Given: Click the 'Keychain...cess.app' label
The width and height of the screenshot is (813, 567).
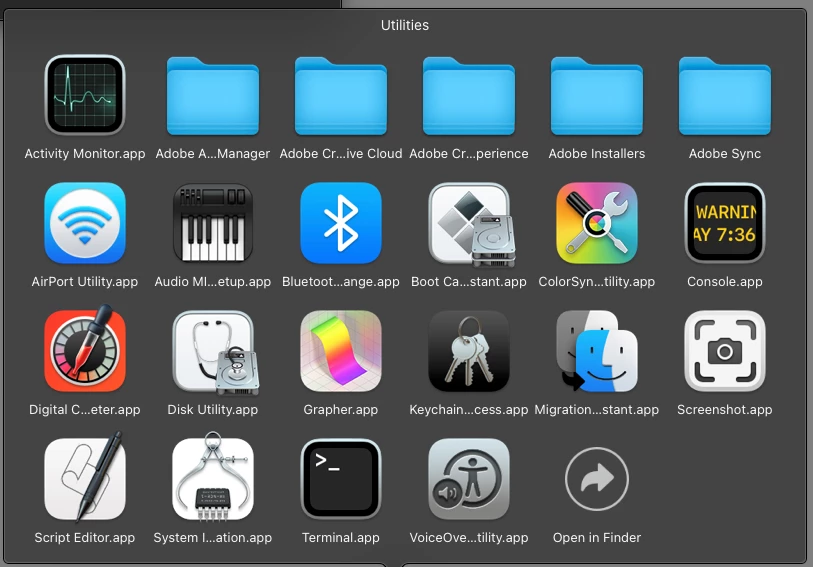Looking at the screenshot, I should (469, 409).
